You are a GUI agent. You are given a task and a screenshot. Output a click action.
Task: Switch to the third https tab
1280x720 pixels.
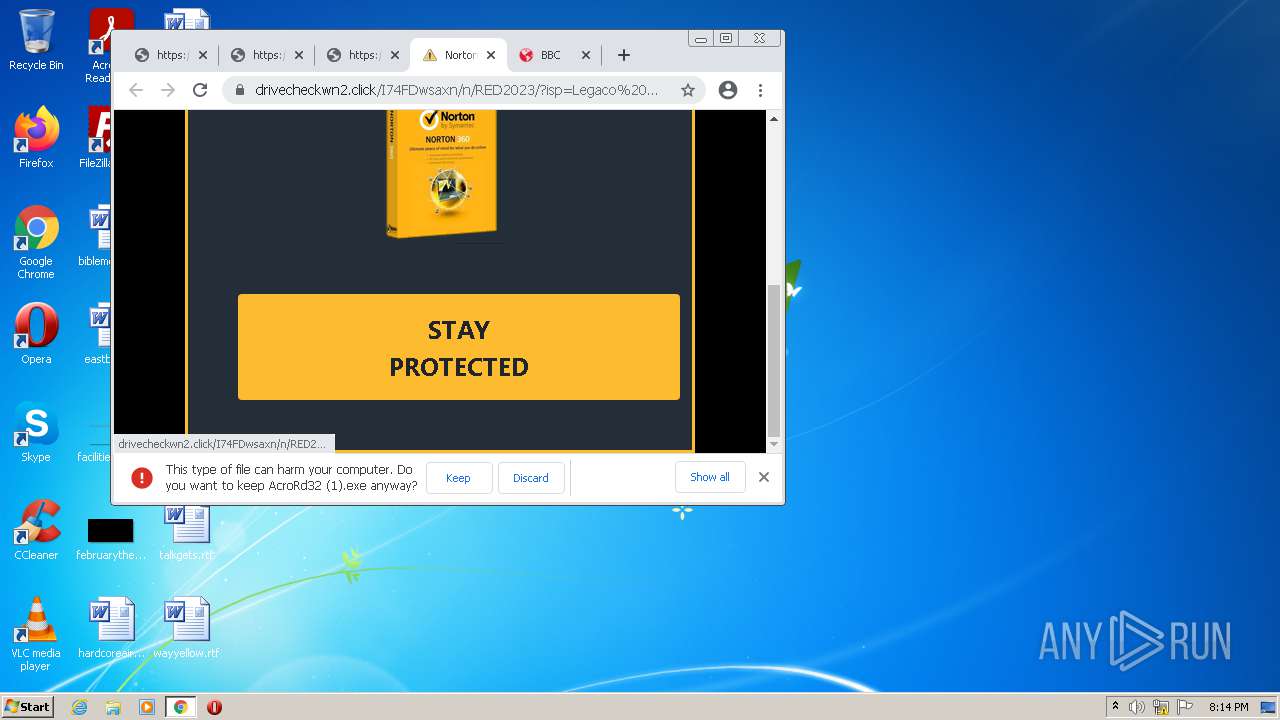pos(362,55)
